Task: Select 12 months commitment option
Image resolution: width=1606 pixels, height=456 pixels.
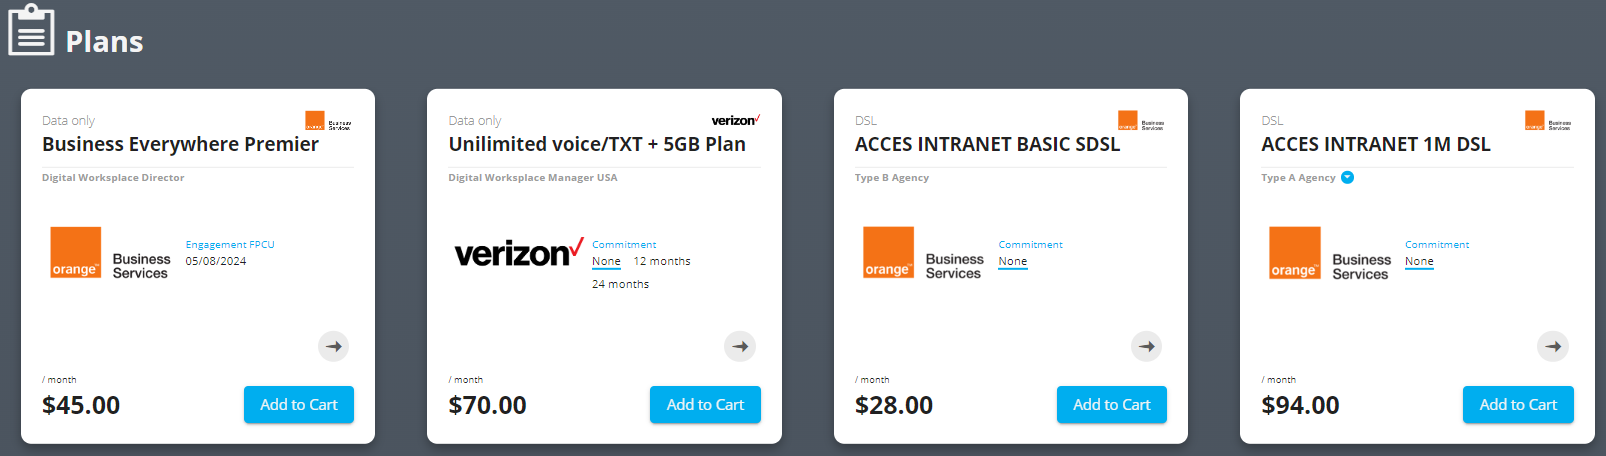Action: tap(662, 261)
